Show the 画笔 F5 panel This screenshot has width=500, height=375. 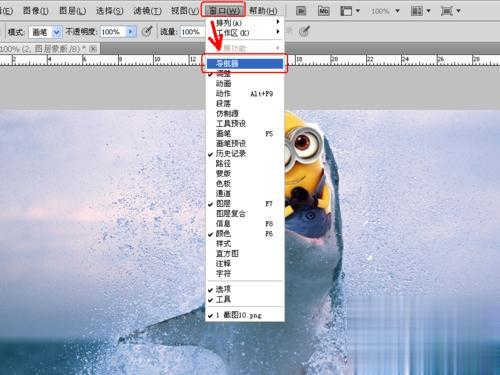pos(245,134)
